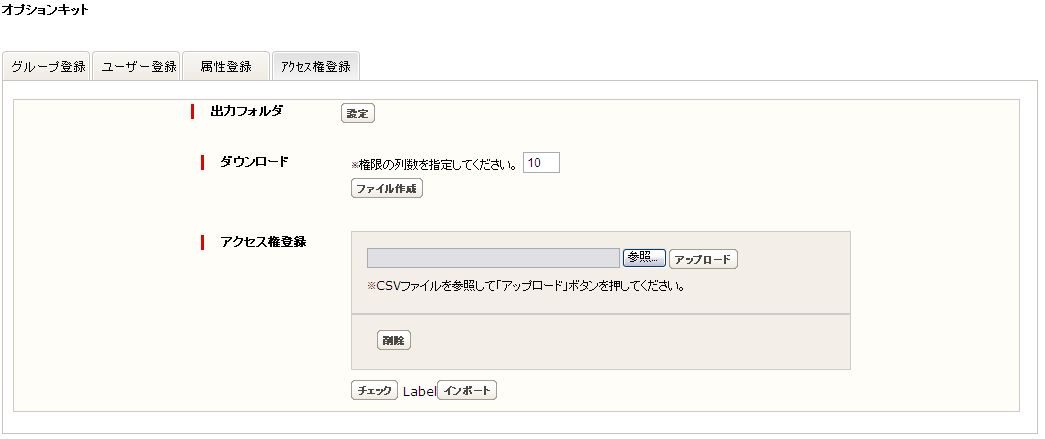Click the 削除 button
The image size is (1045, 439).
[x=394, y=340]
